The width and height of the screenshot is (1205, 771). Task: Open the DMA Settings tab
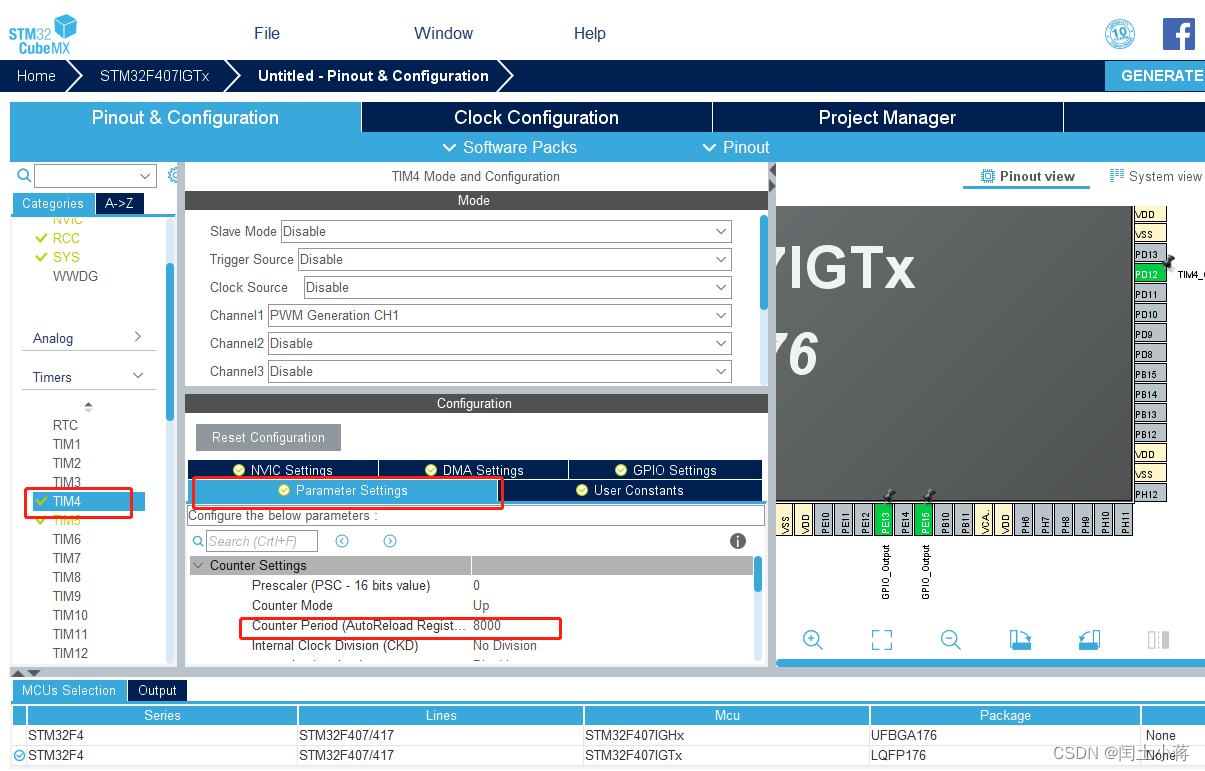coord(474,470)
